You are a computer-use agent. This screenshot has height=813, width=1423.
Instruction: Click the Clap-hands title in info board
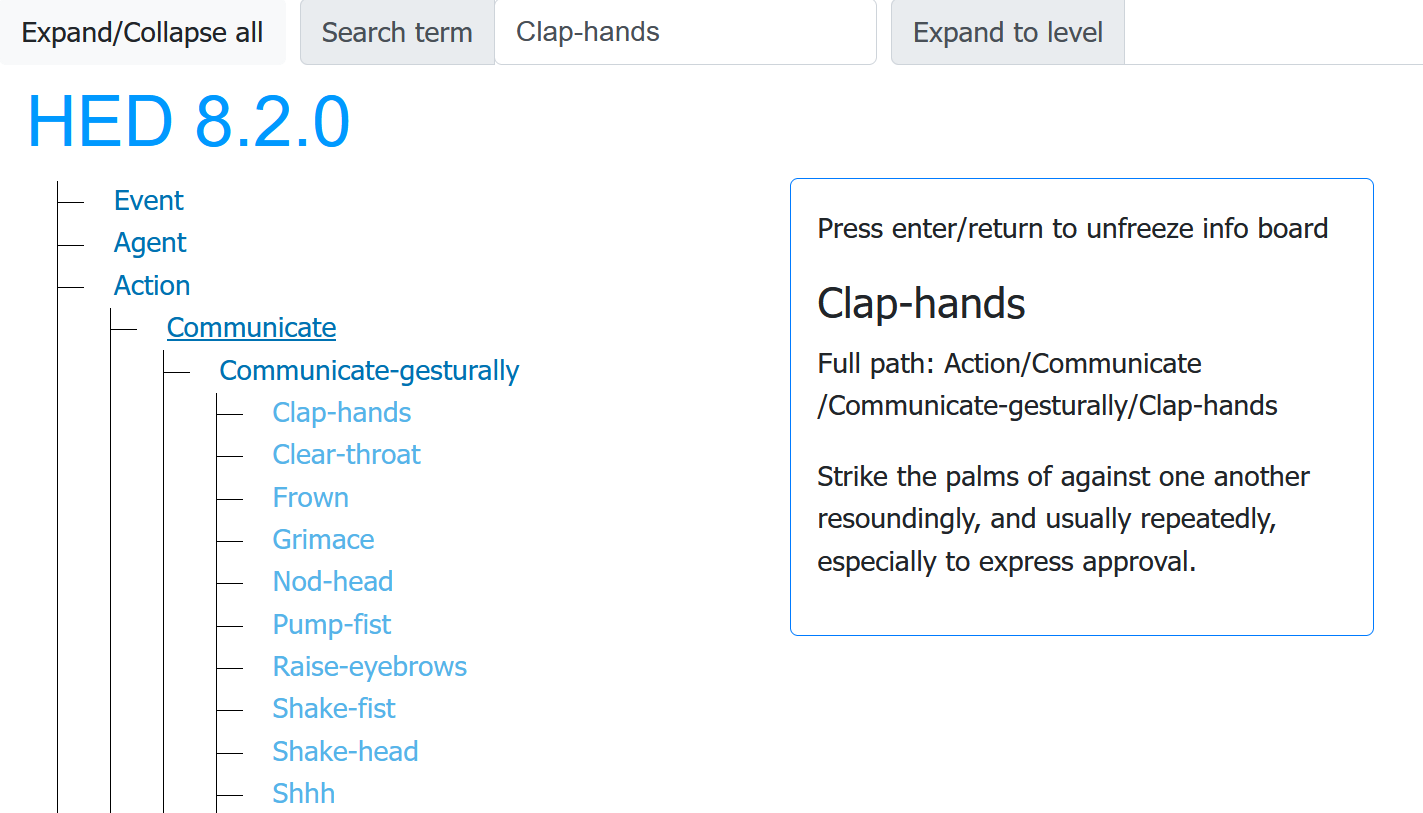(x=921, y=303)
